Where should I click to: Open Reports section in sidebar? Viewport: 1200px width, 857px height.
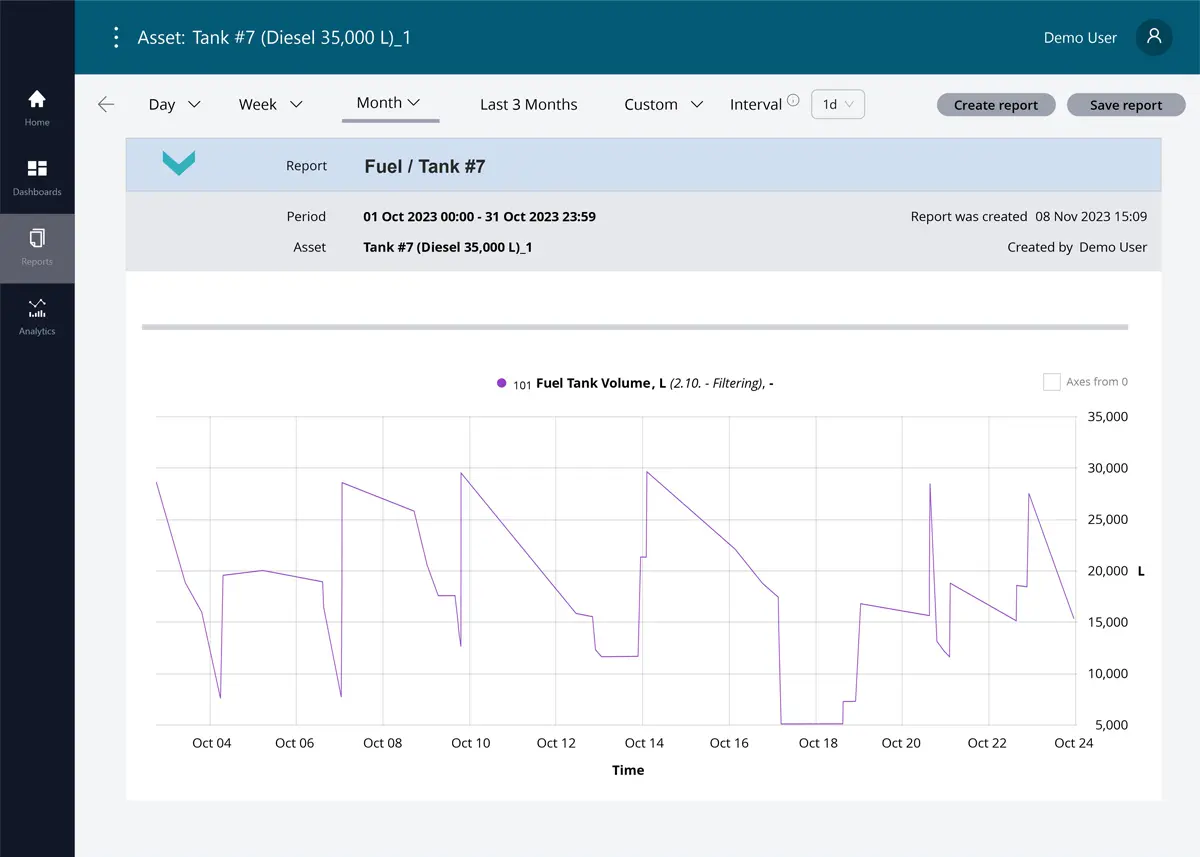(x=37, y=247)
